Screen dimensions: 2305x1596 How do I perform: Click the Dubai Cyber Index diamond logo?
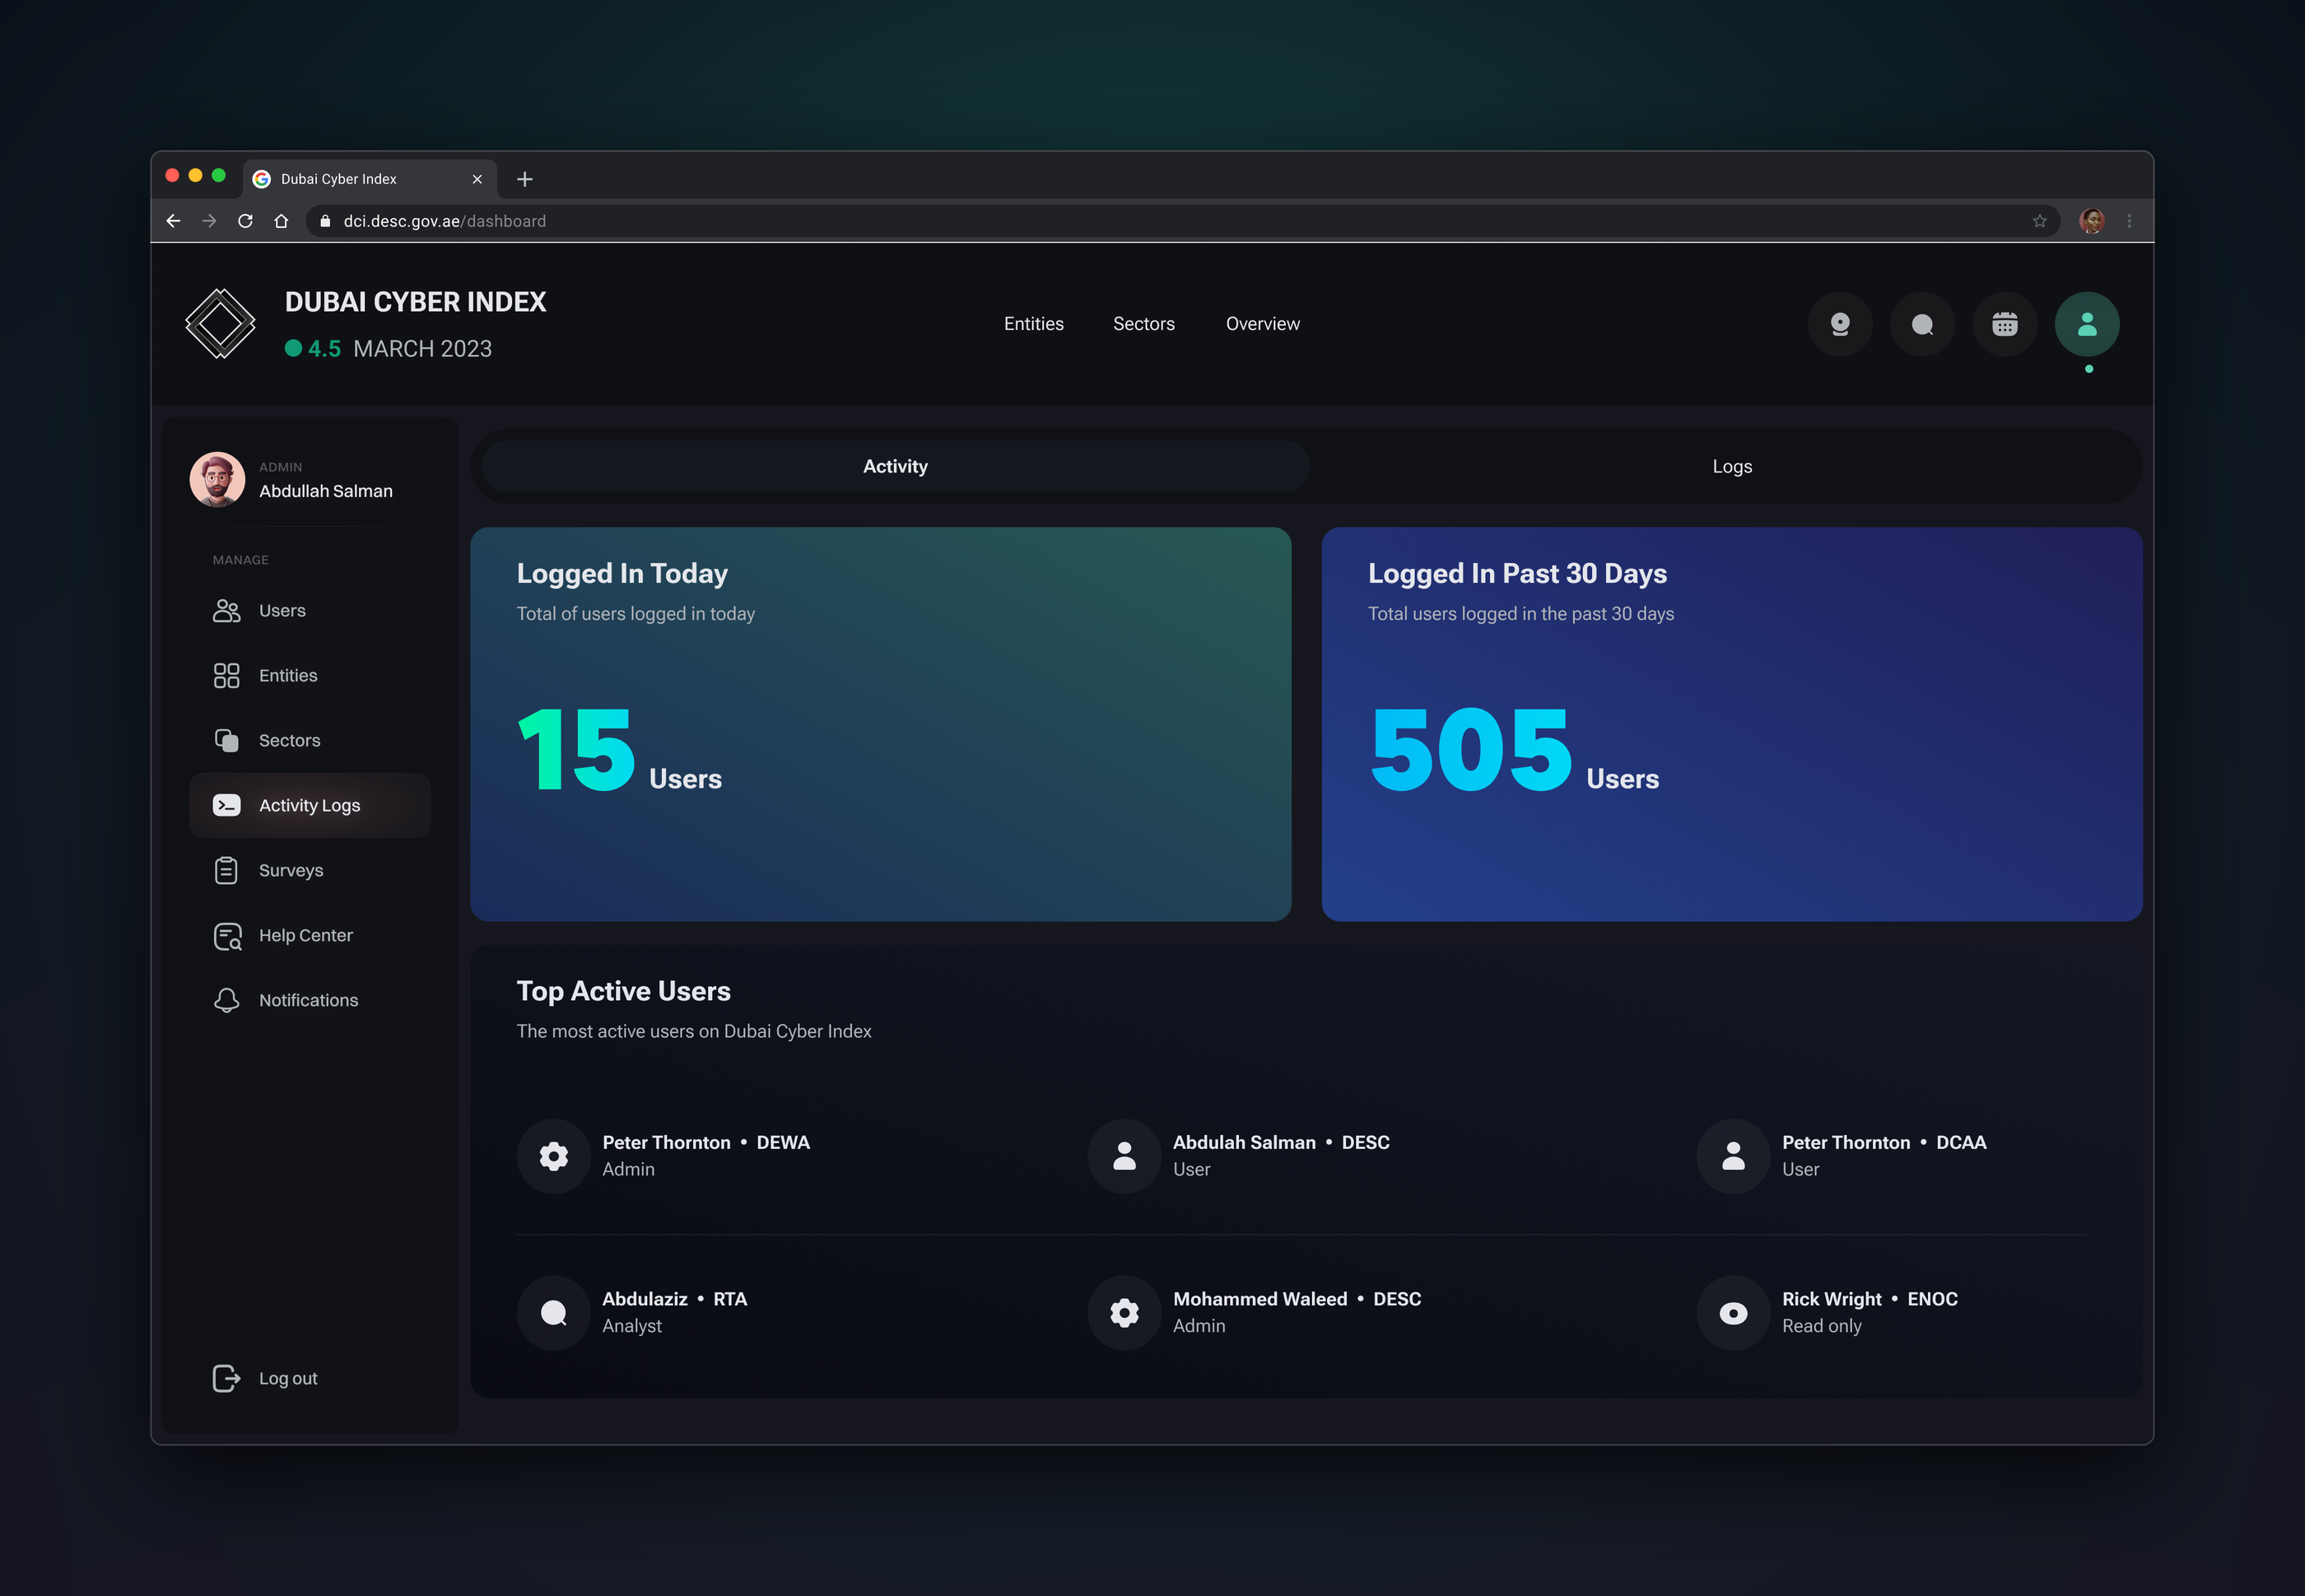221,324
